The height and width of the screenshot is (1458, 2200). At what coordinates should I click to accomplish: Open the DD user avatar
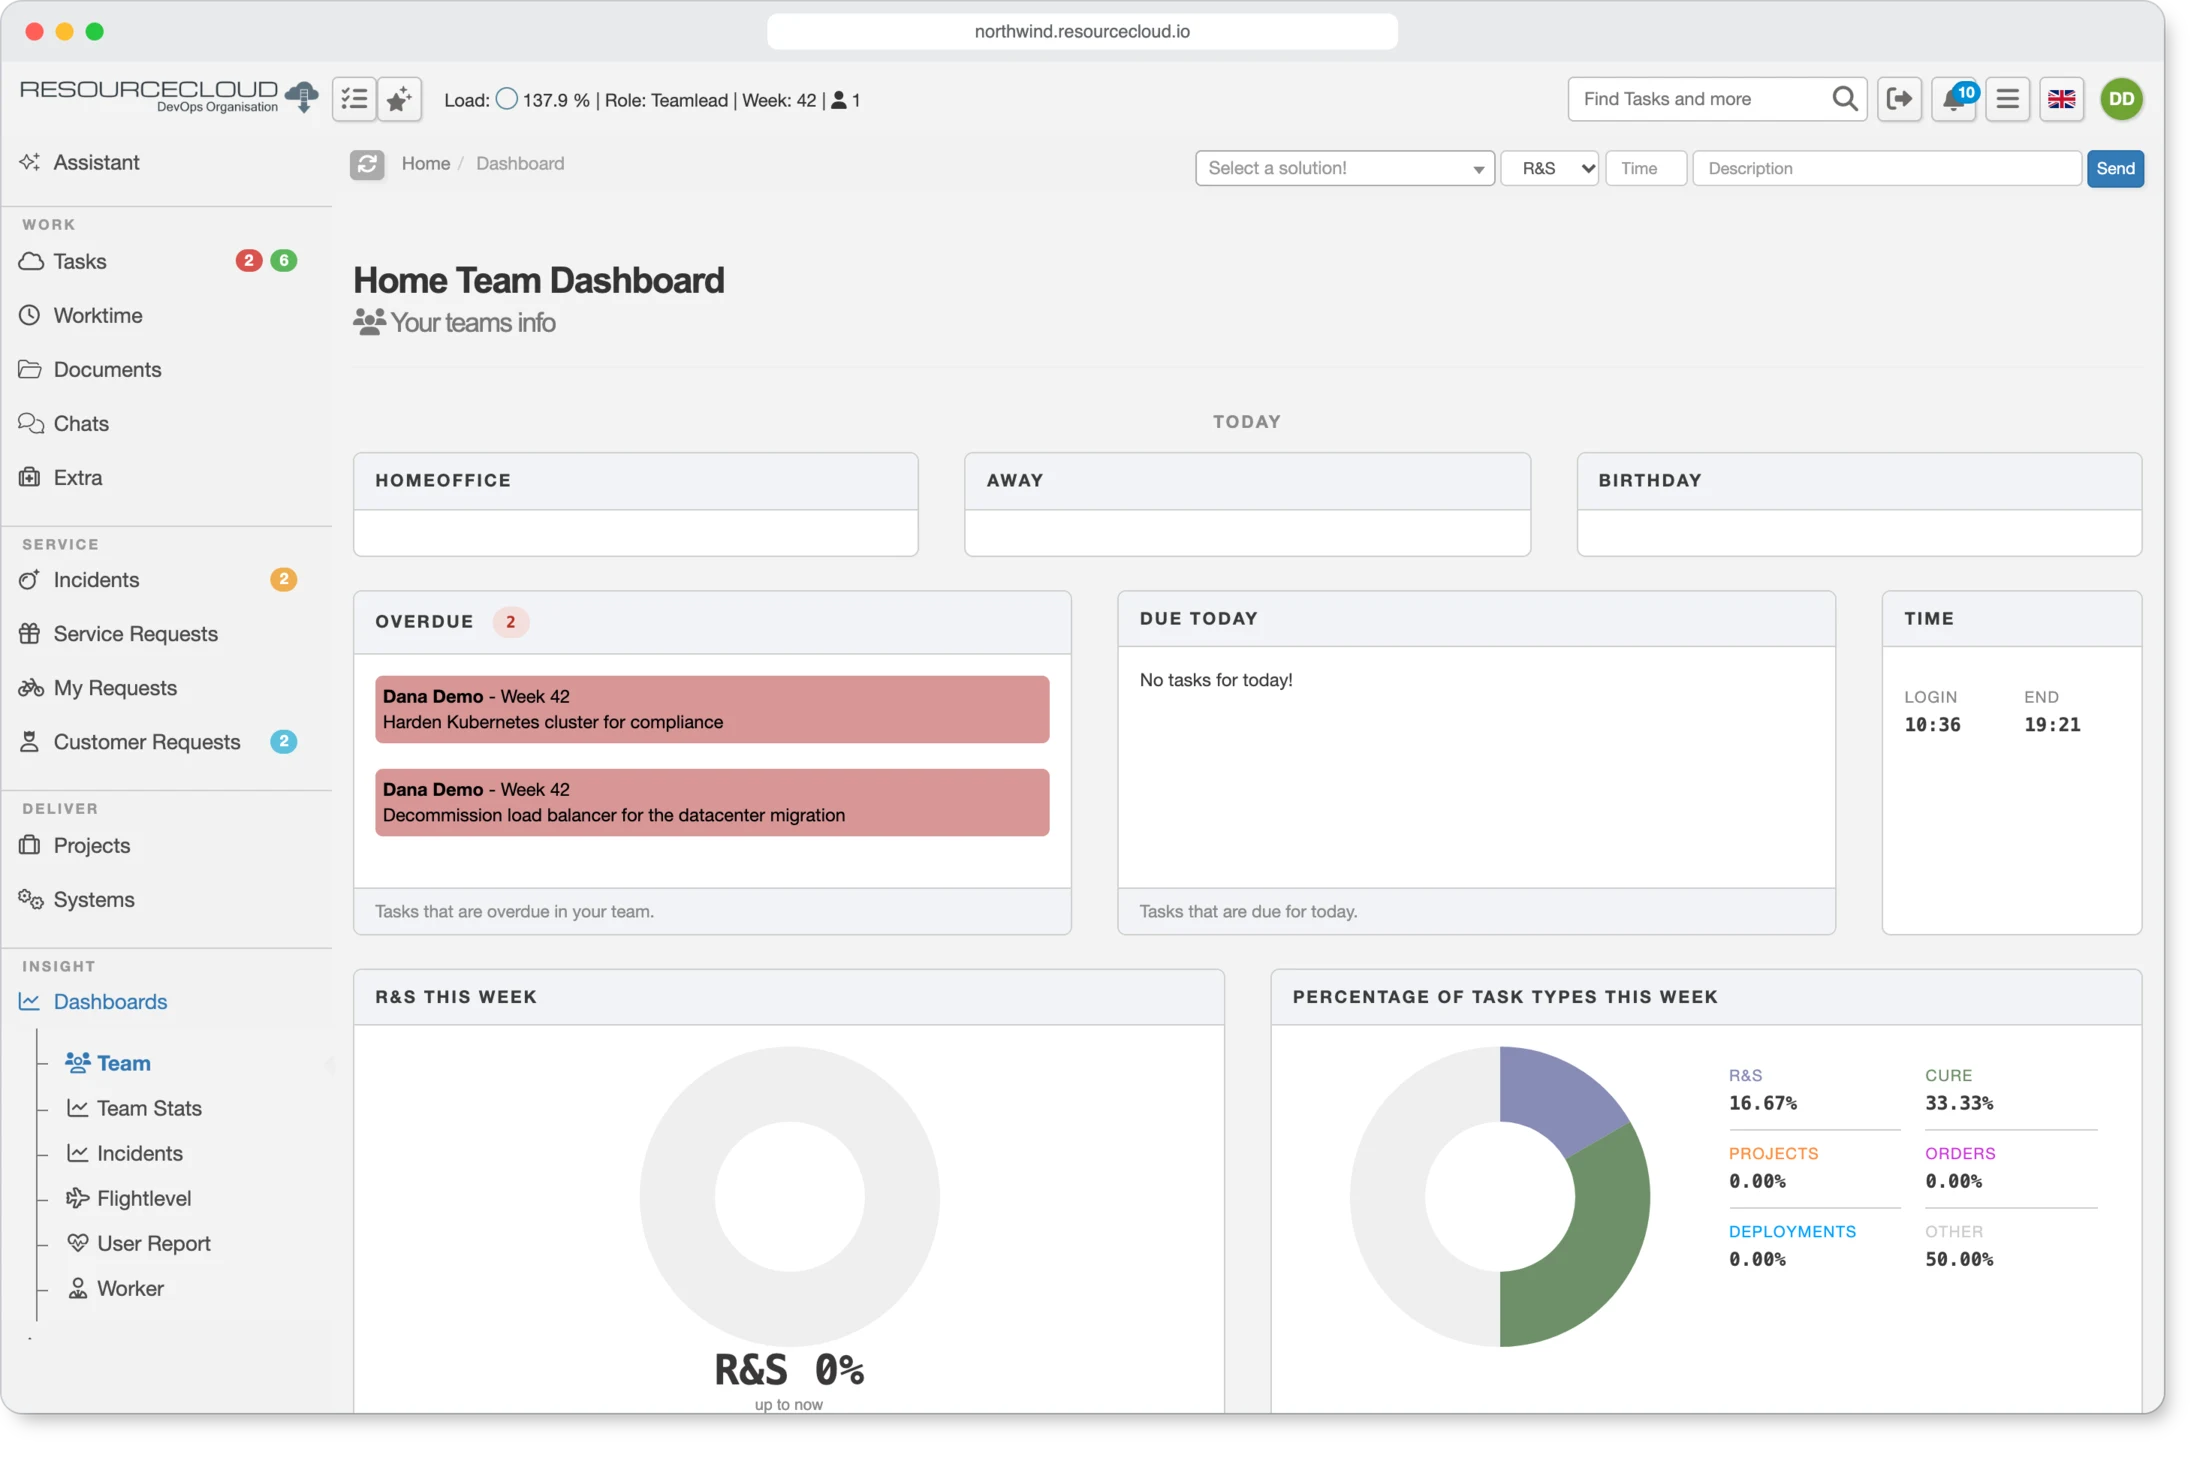pos(2122,99)
